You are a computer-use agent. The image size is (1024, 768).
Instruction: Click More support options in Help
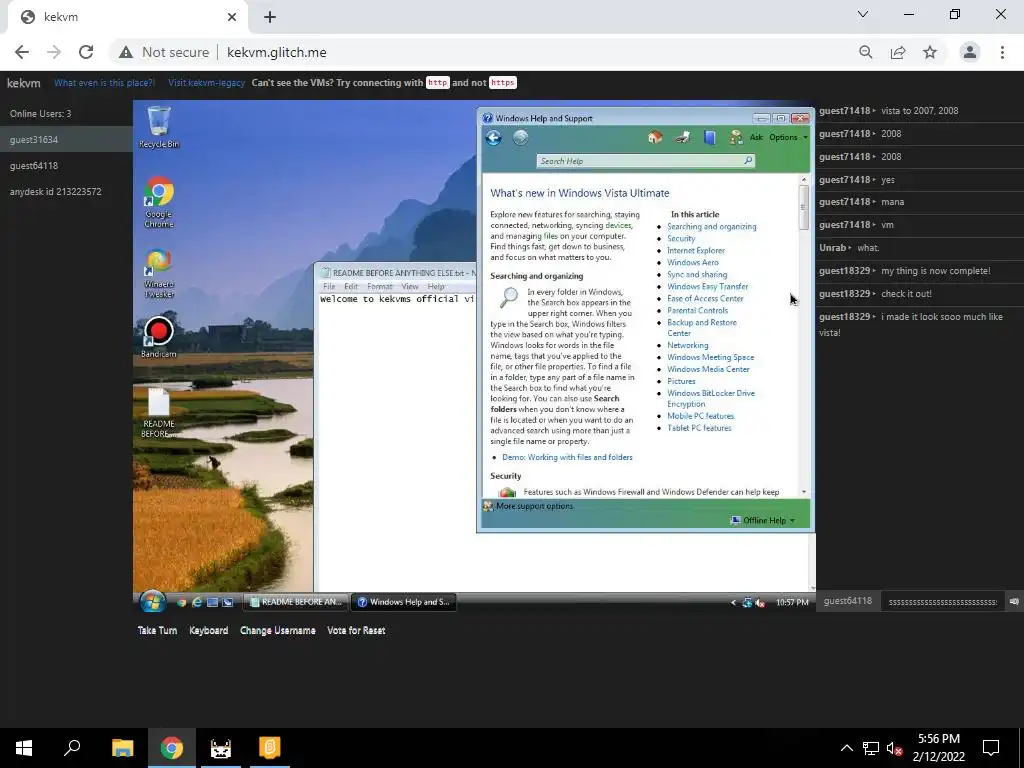click(x=534, y=506)
